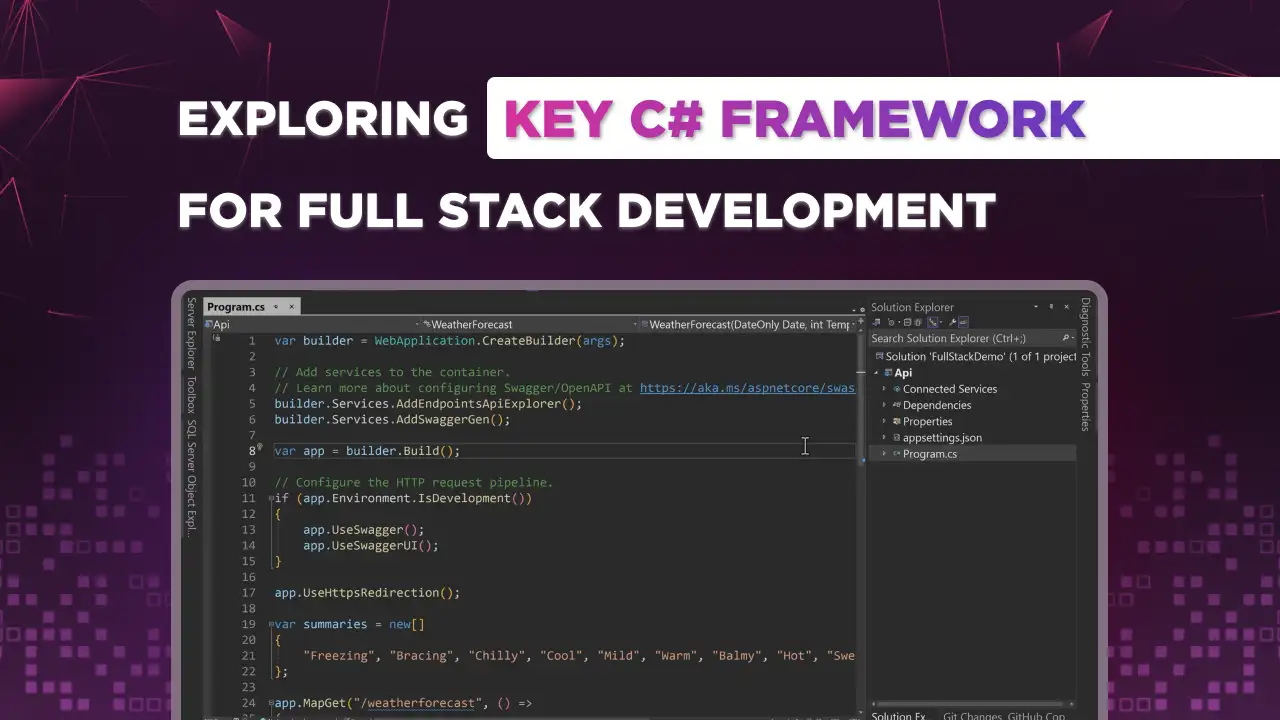Open Solution Explorer window options dropdown arrow
Screen dimensions: 1280x720
1036,307
